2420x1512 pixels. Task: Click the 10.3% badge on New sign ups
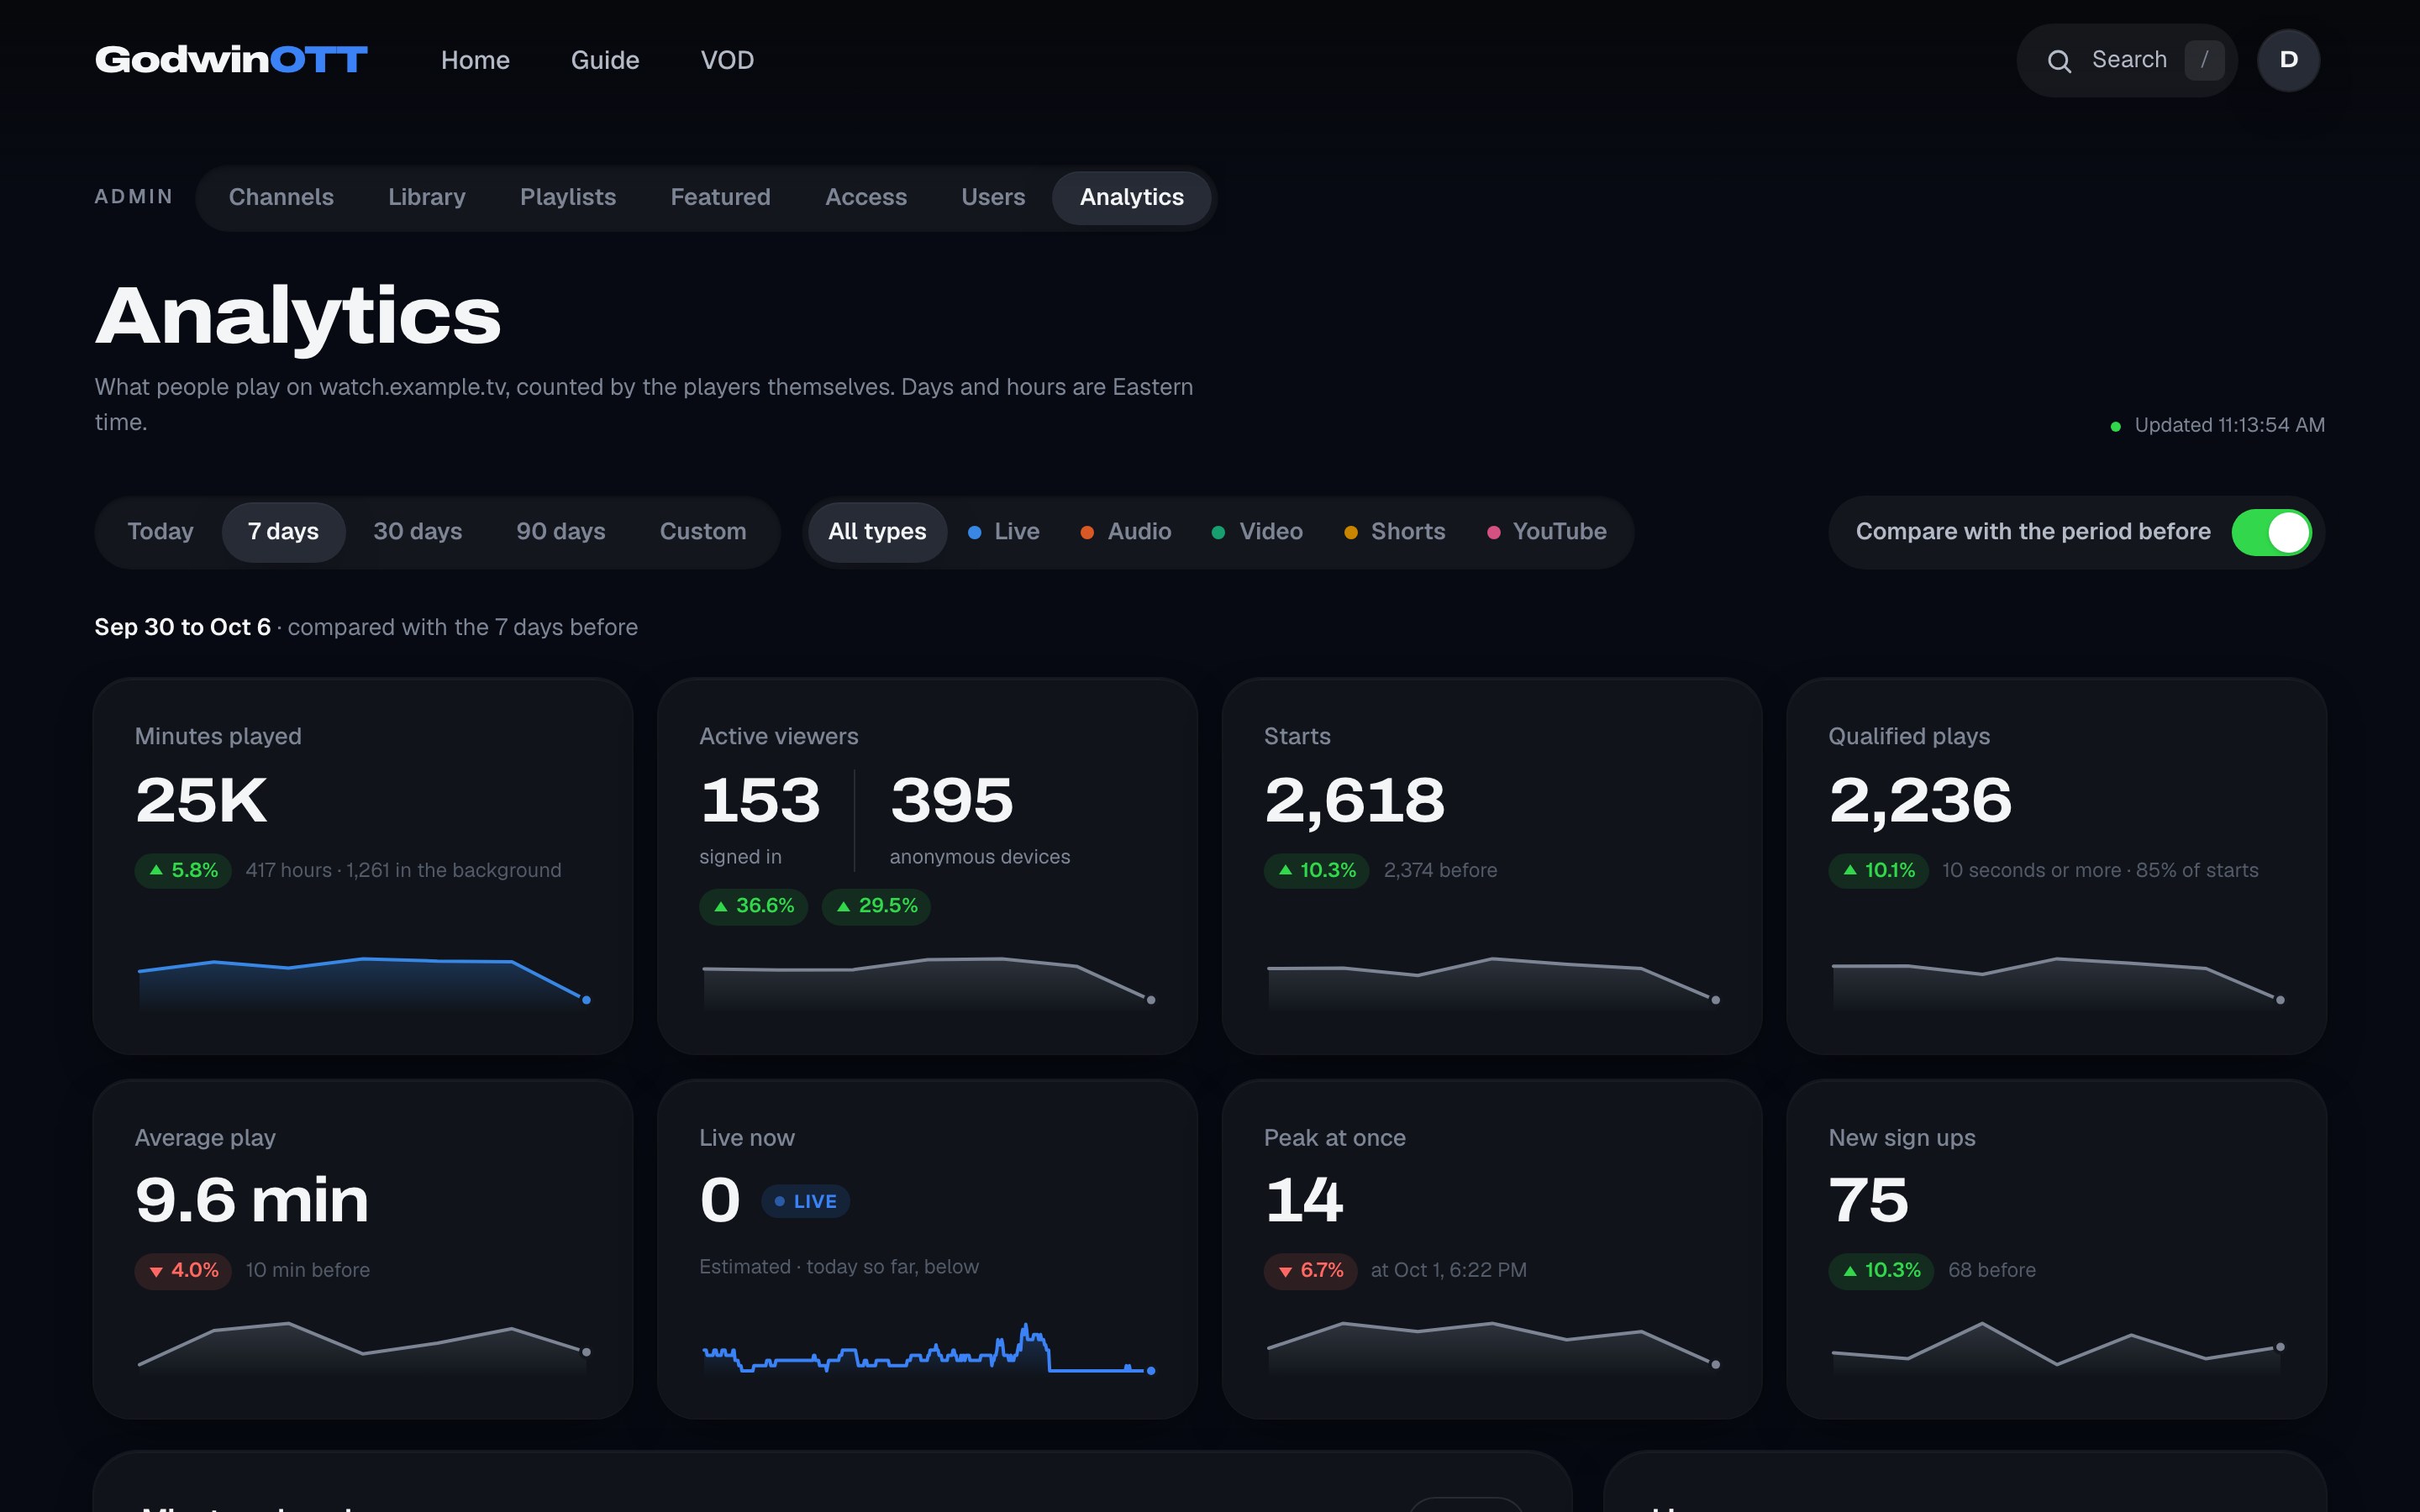tap(1881, 1271)
